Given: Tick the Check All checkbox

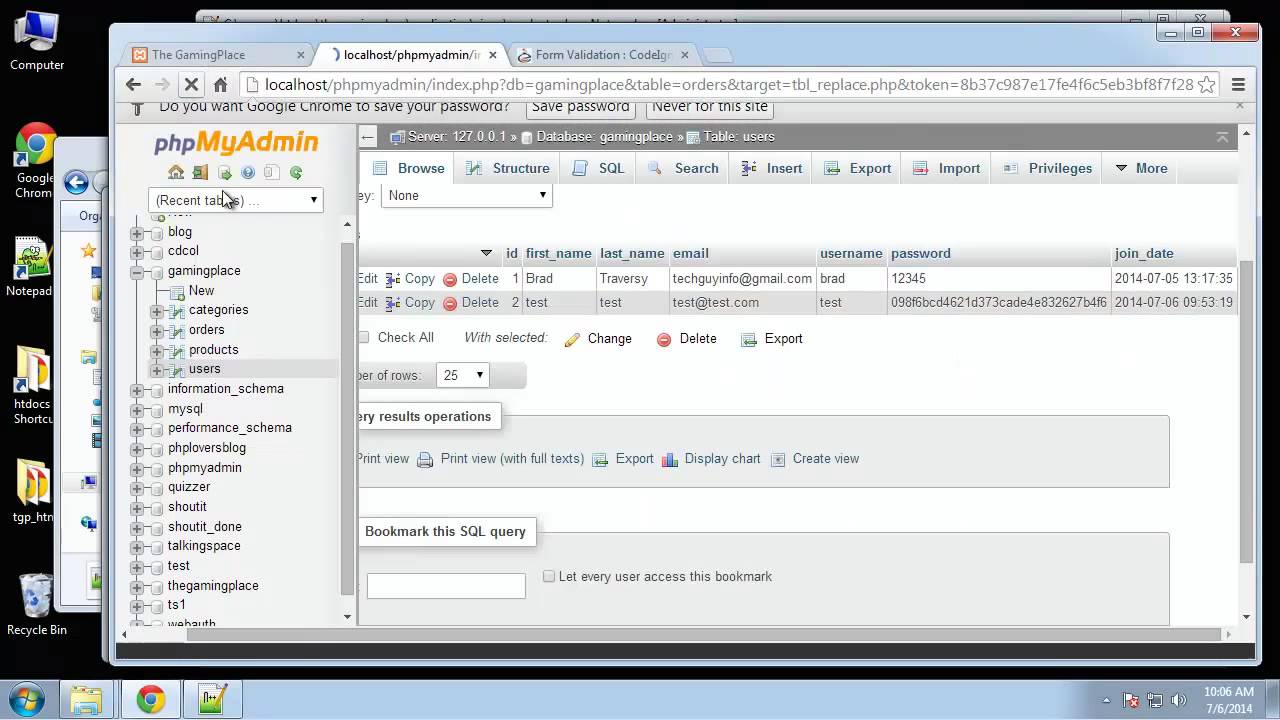Looking at the screenshot, I should (x=364, y=338).
